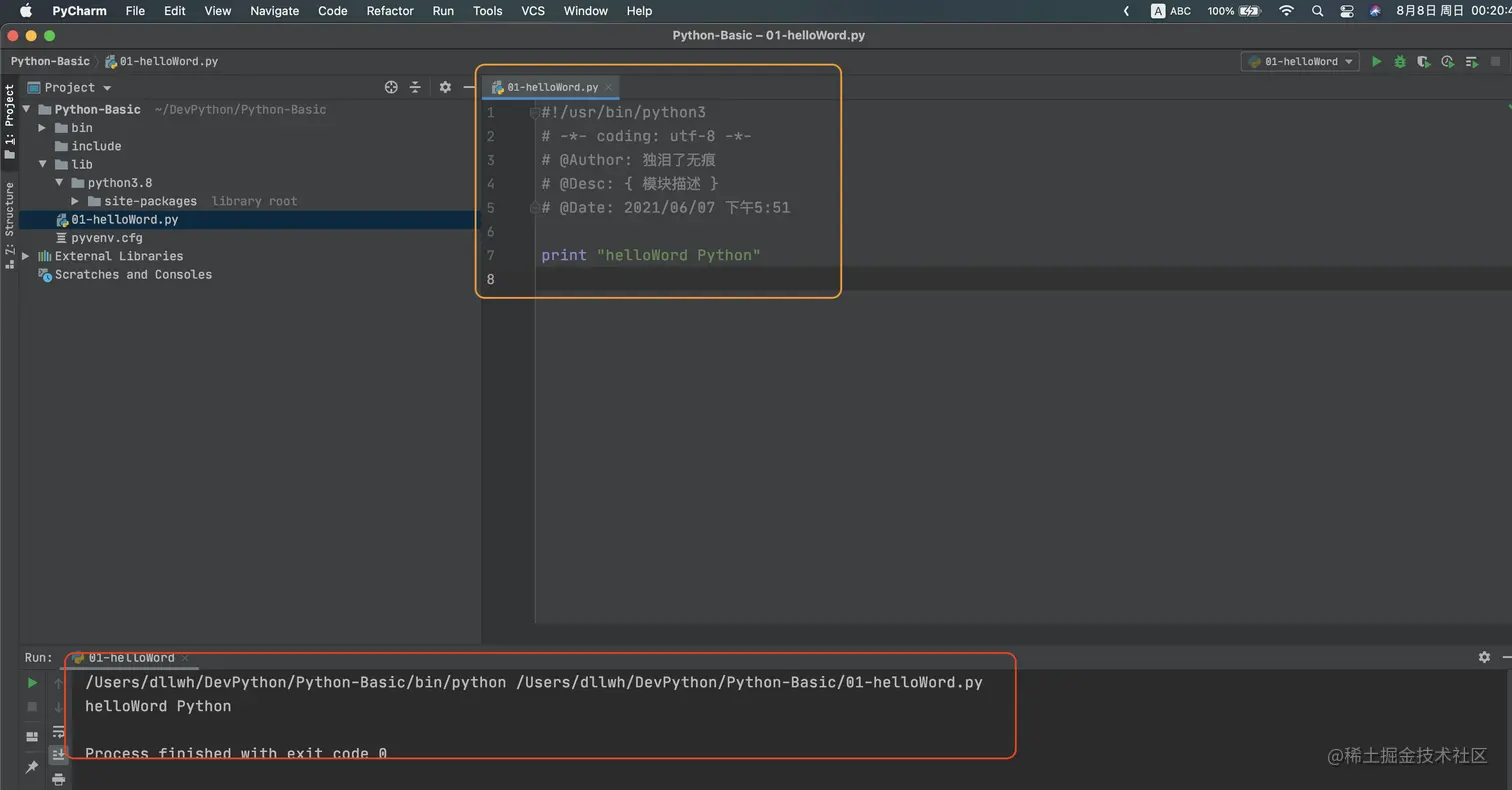Open the Refactor menu
1512x790 pixels.
pos(390,11)
